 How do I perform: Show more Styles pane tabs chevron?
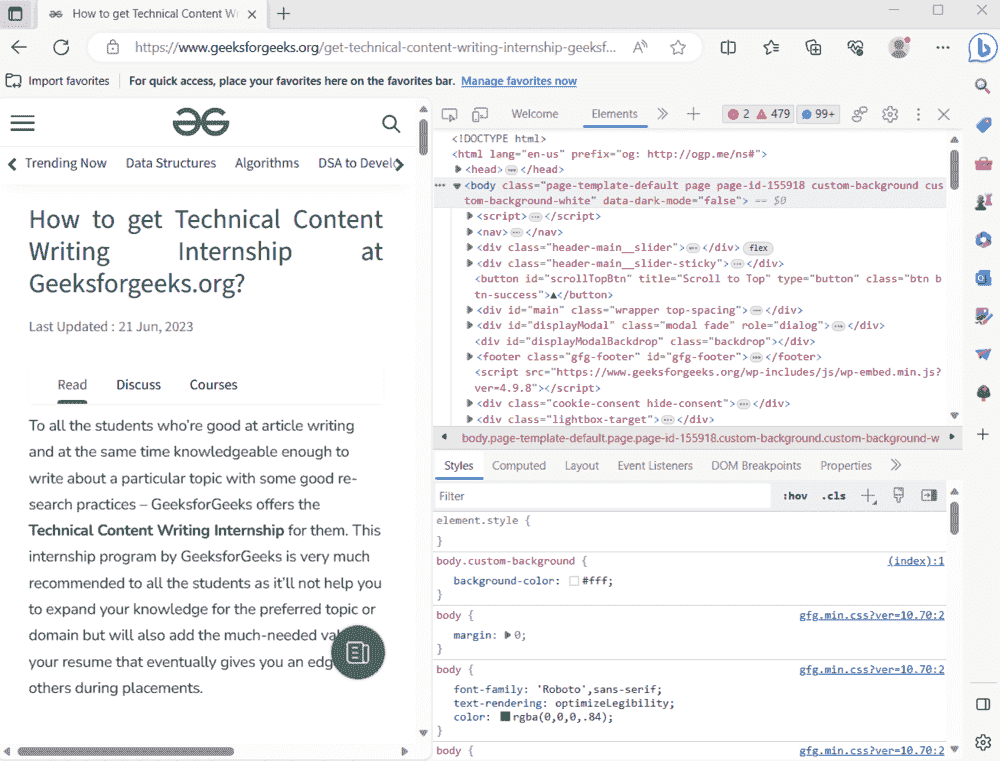click(896, 465)
